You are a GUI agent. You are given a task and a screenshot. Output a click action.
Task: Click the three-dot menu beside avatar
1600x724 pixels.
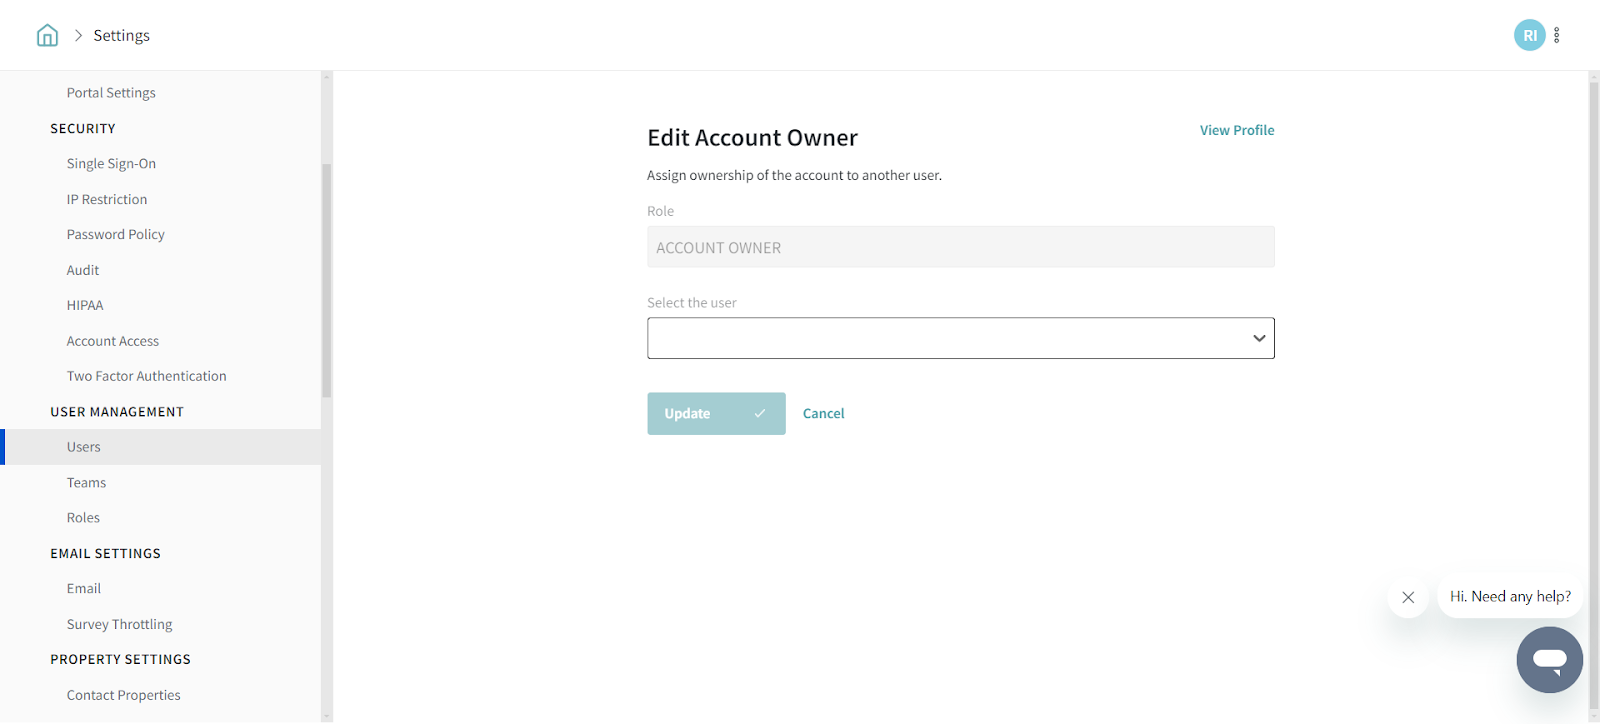(1557, 35)
